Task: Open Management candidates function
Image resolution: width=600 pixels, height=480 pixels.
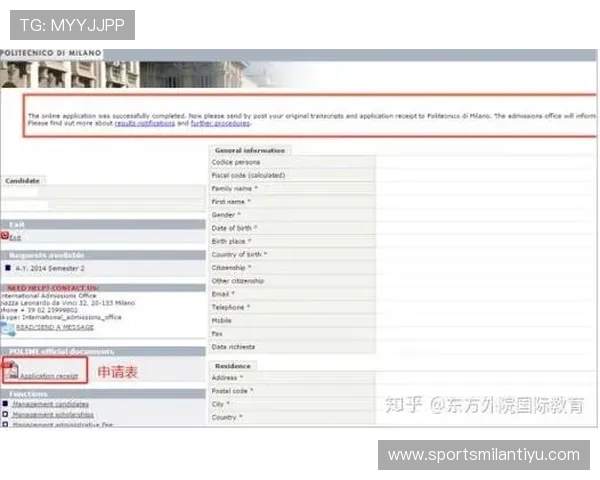Action: coord(51,404)
